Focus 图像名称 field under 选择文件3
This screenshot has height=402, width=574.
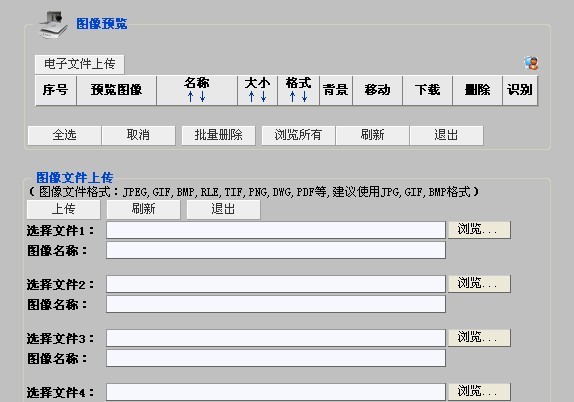click(276, 358)
